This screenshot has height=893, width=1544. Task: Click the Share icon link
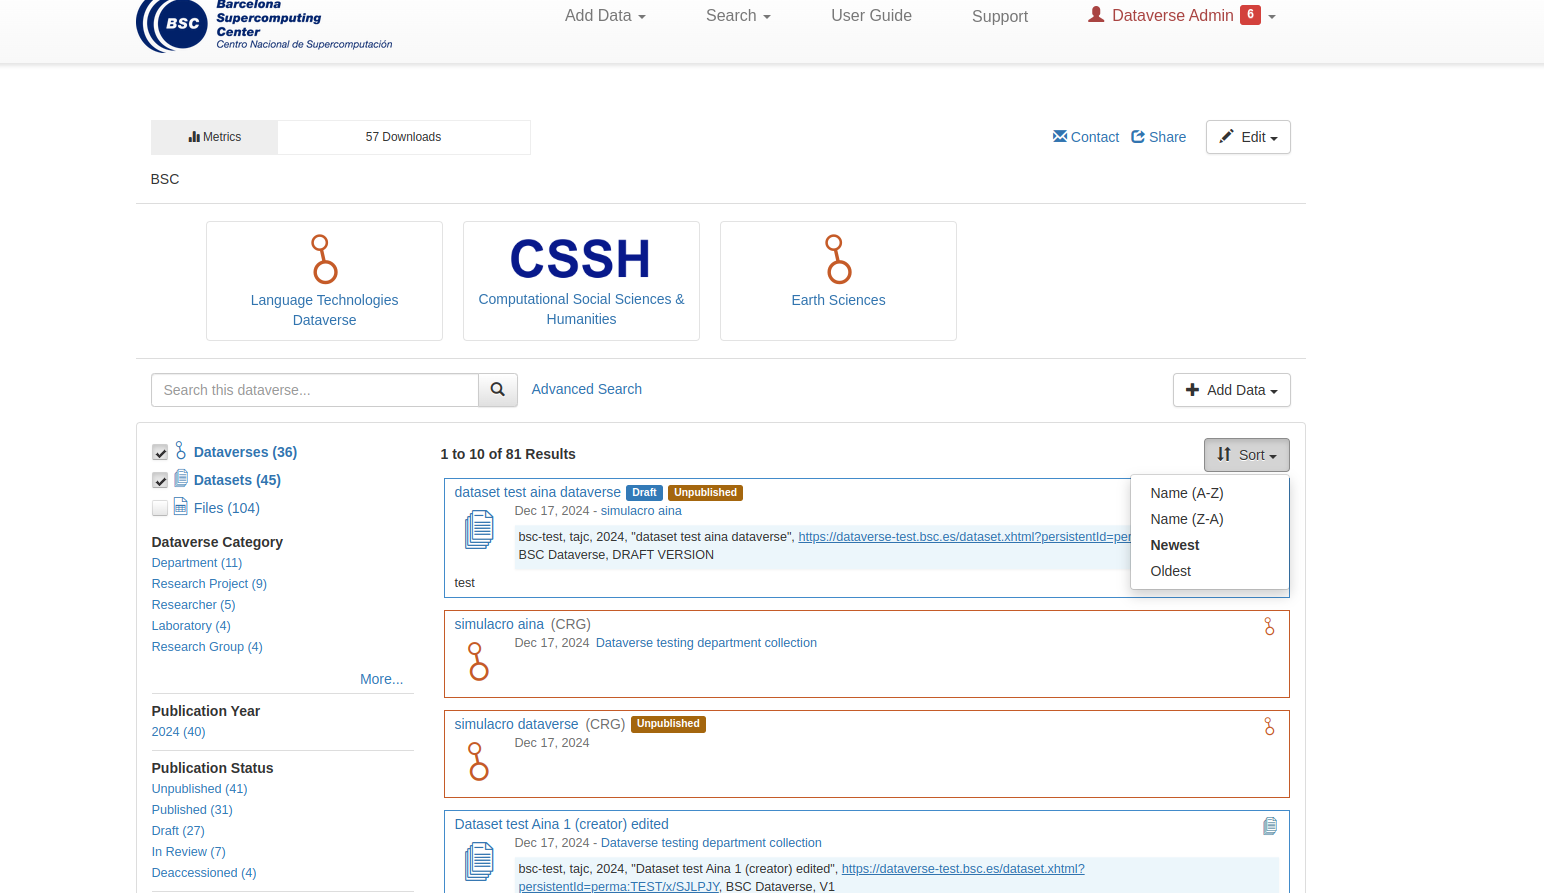click(1138, 137)
